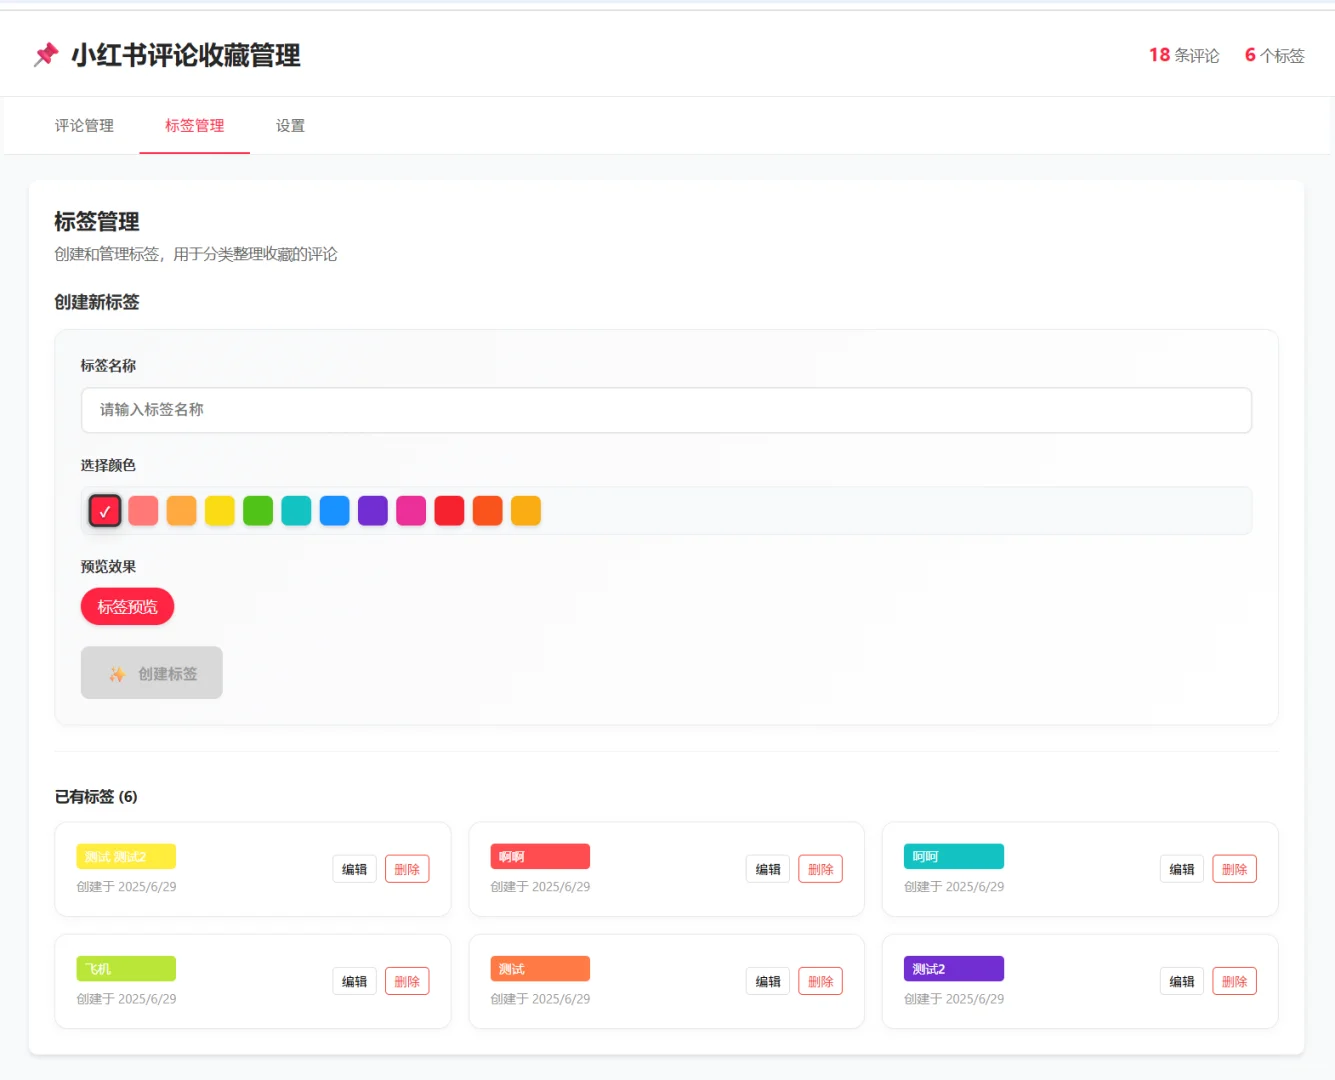The width and height of the screenshot is (1335, 1080).
Task: Select the teal color swatch
Action: pos(296,510)
